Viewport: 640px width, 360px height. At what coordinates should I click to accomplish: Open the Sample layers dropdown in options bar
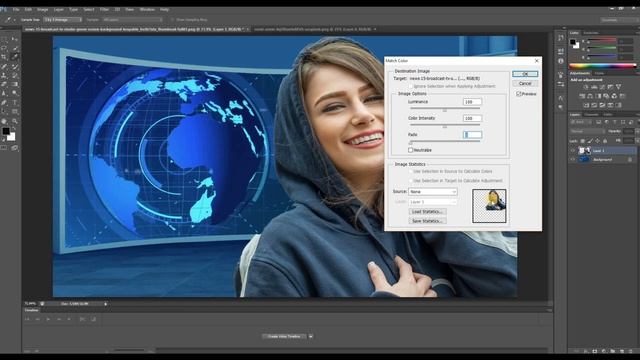[x=132, y=20]
